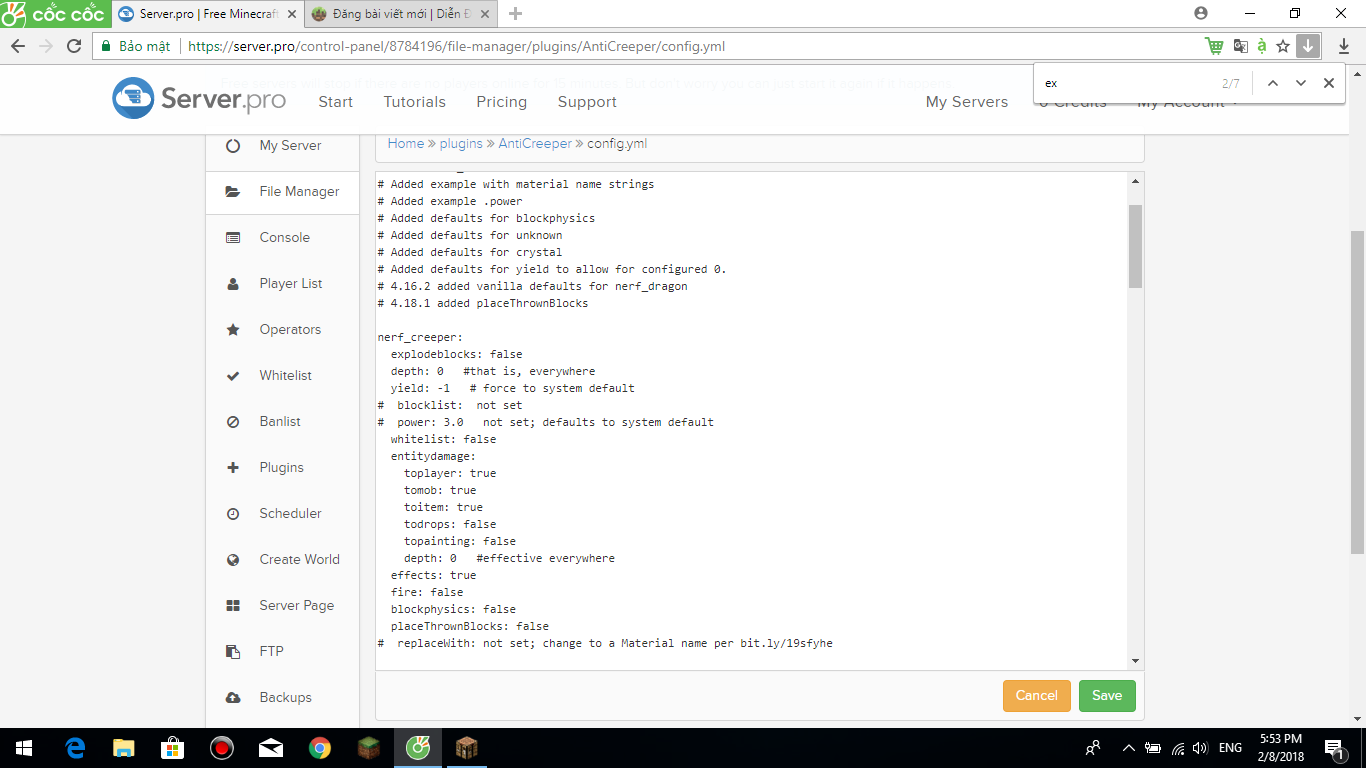Open File Explorer from the taskbar
This screenshot has height=768, width=1366.
(x=124, y=748)
